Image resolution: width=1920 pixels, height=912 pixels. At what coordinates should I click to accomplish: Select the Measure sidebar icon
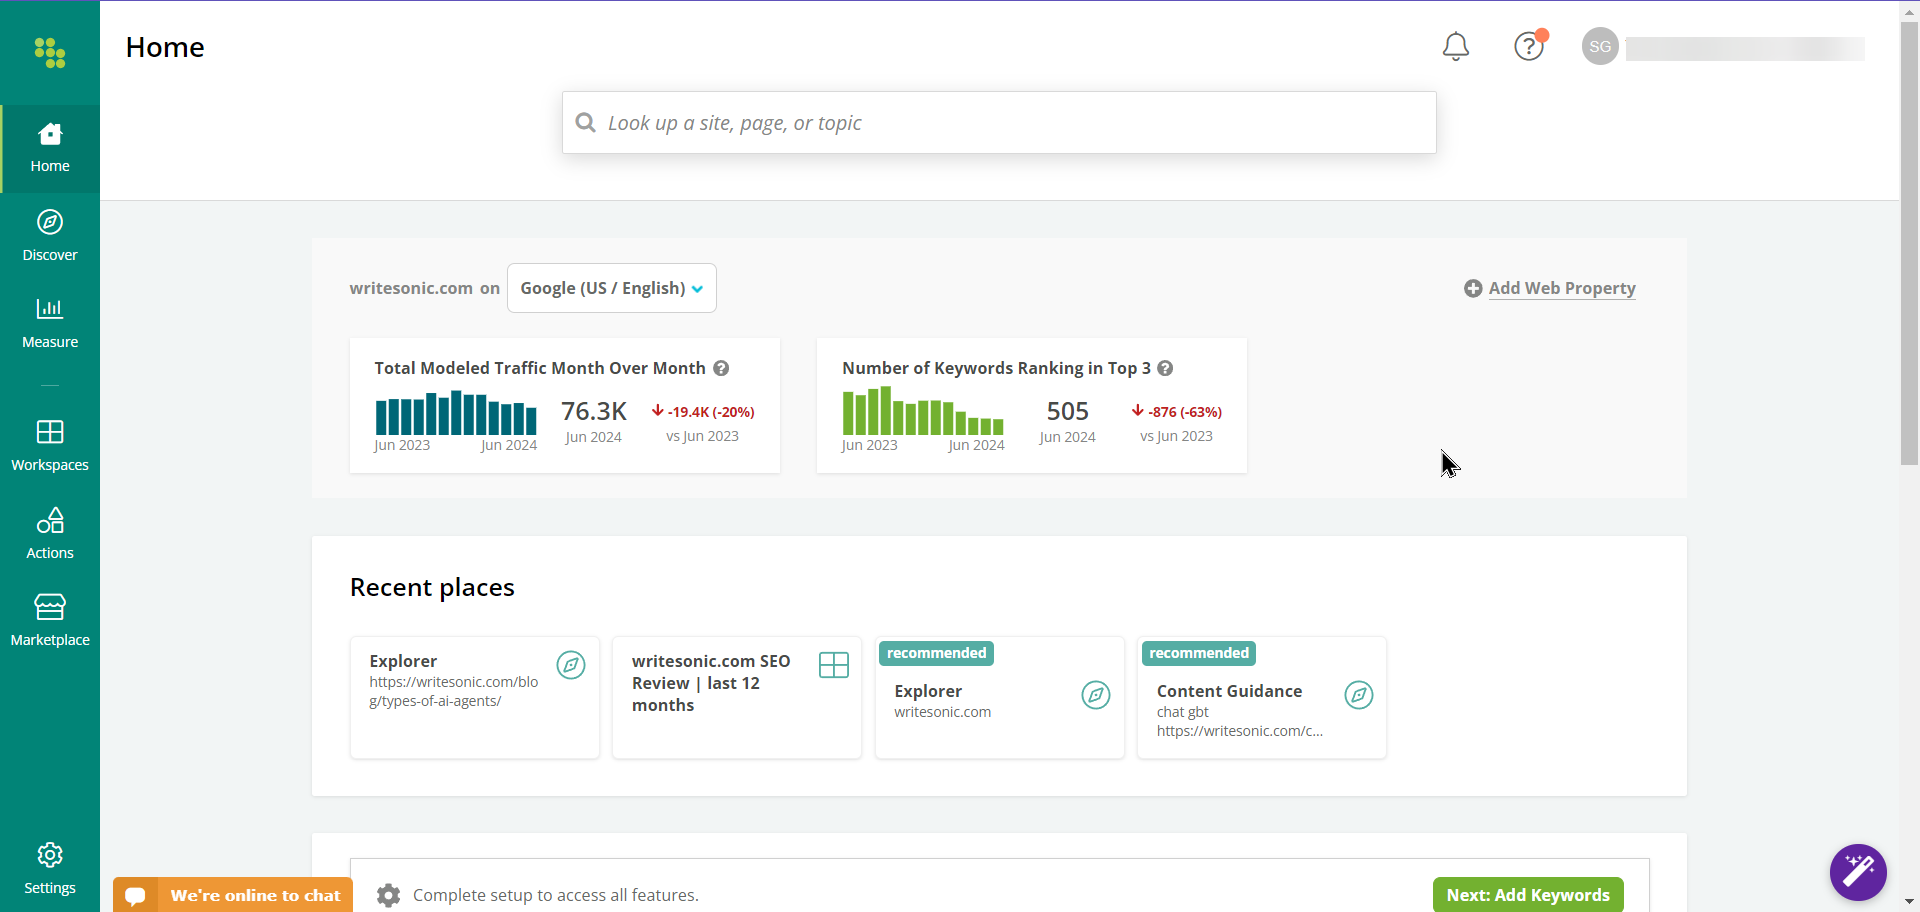click(x=49, y=322)
